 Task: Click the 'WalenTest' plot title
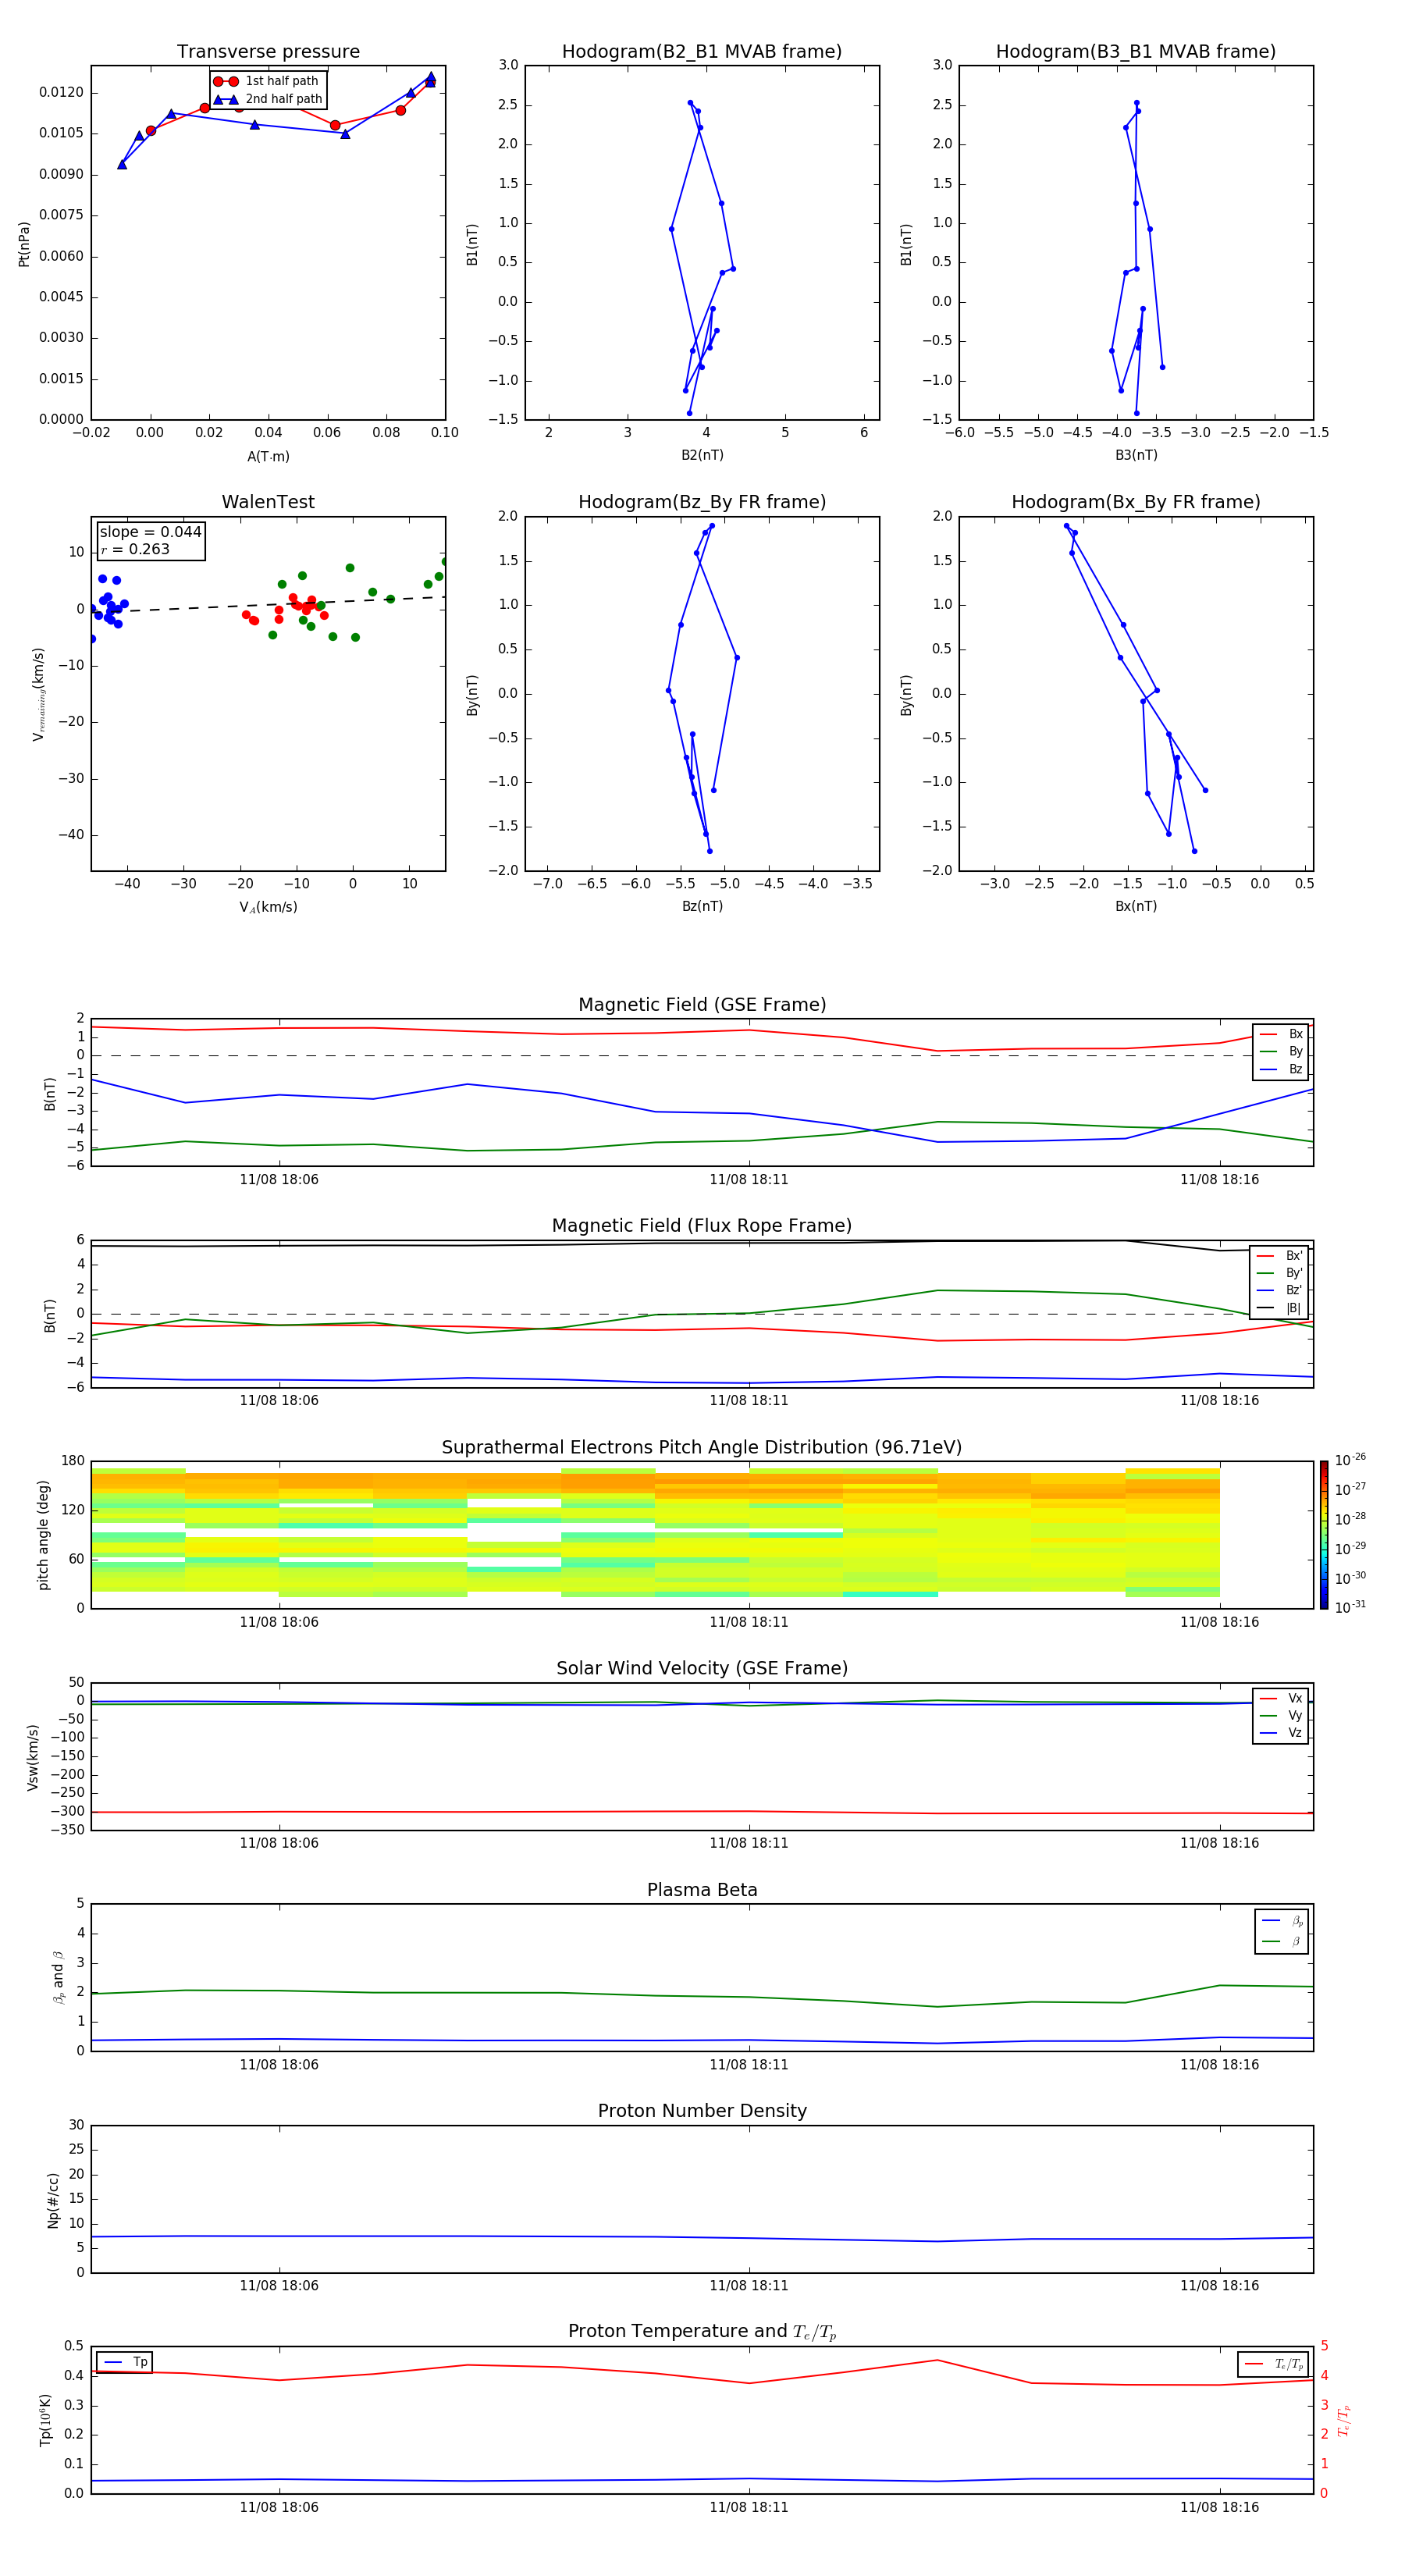(x=268, y=502)
